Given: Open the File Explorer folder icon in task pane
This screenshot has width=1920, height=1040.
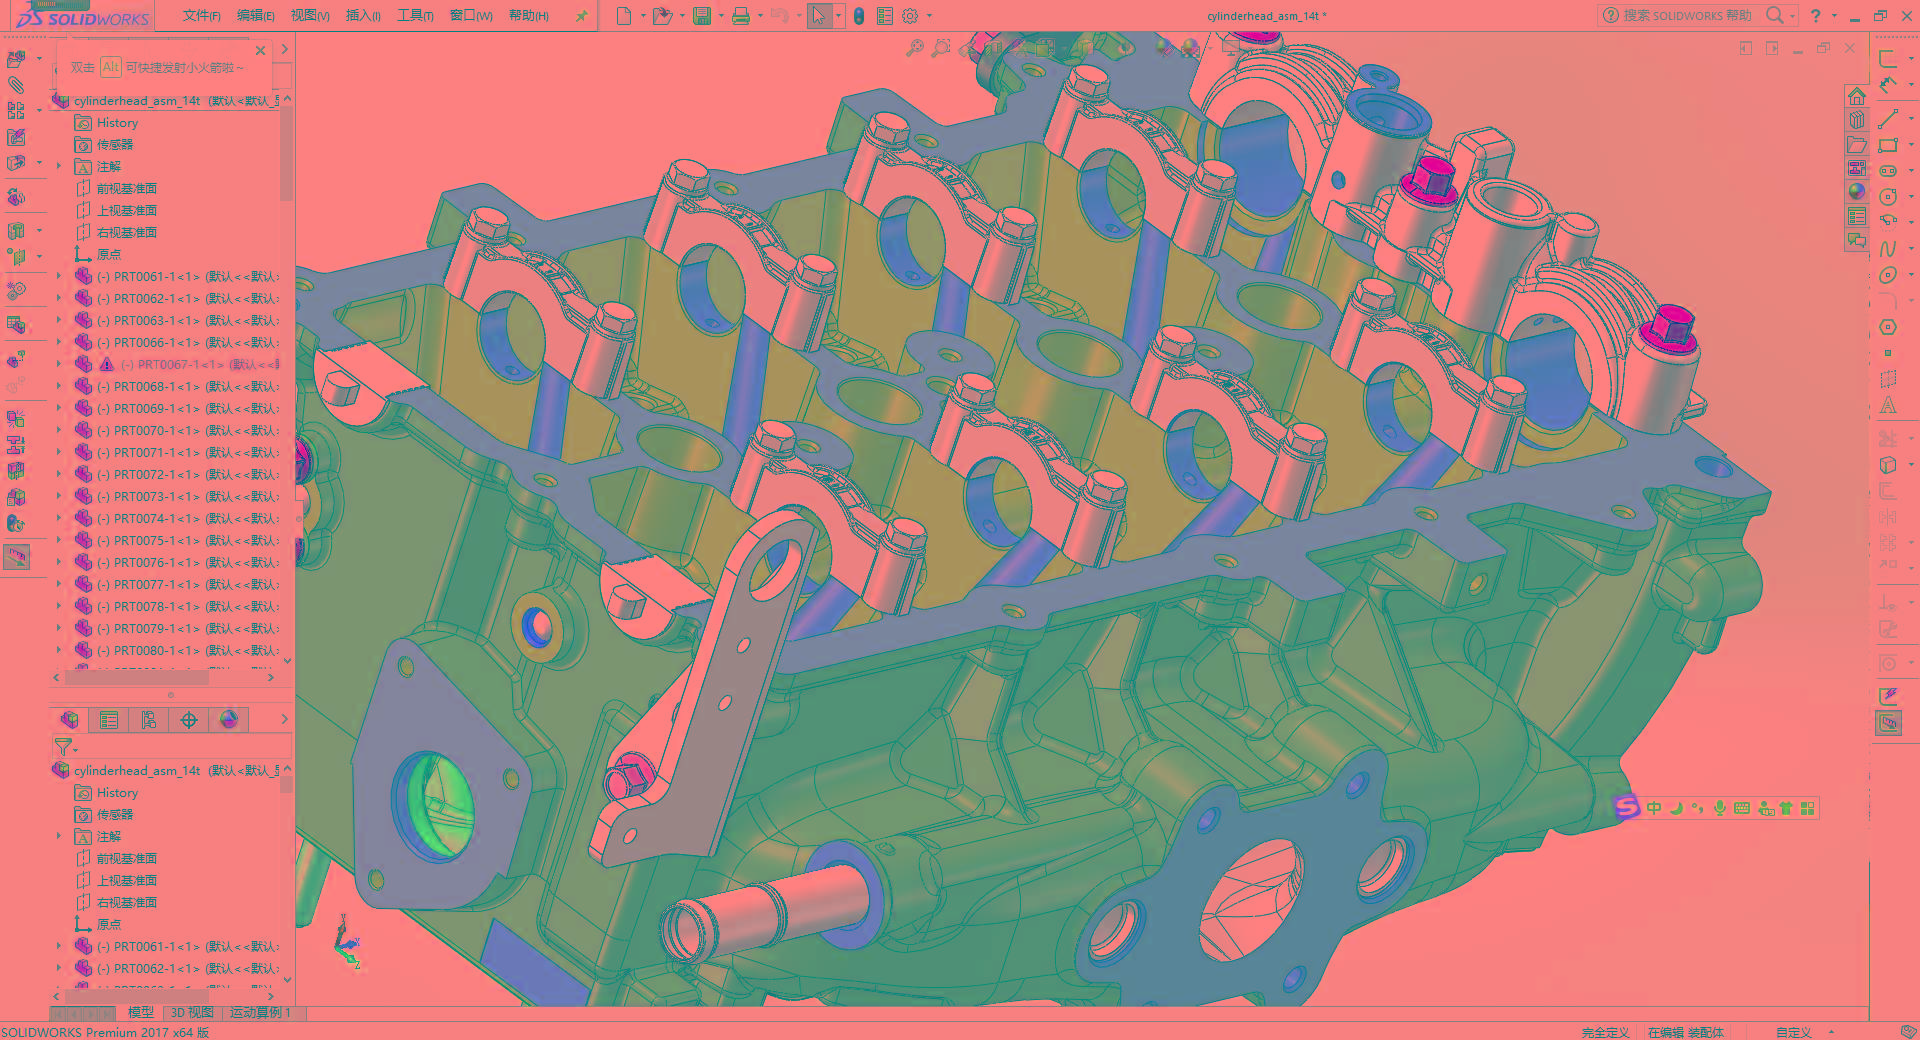Looking at the screenshot, I should [x=1857, y=144].
